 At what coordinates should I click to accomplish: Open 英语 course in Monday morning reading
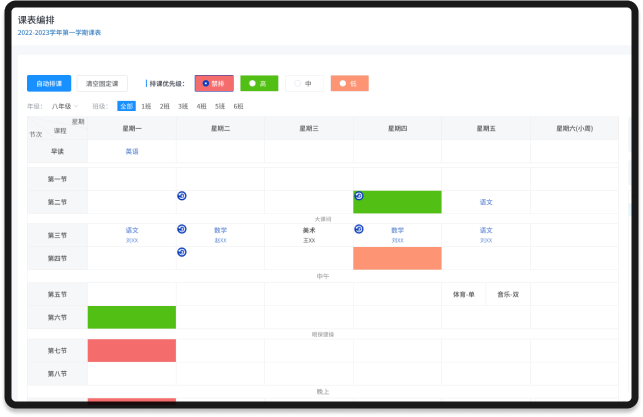[x=132, y=152]
